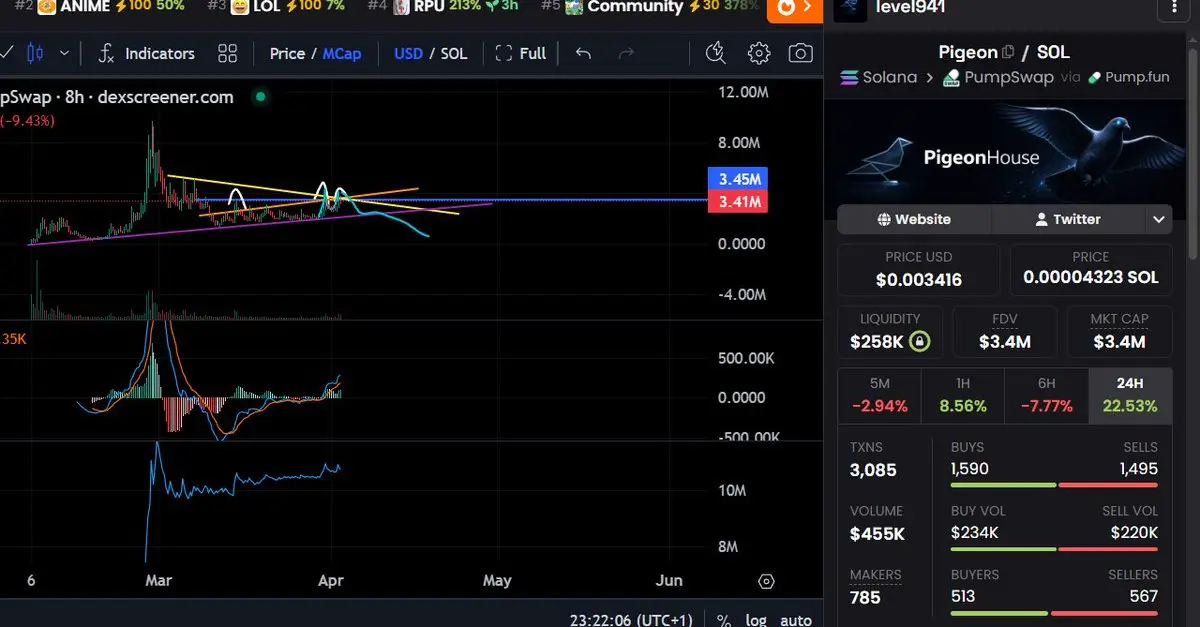Click the MKT CAP $3.4M box
This screenshot has width=1200, height=627.
1119,332
